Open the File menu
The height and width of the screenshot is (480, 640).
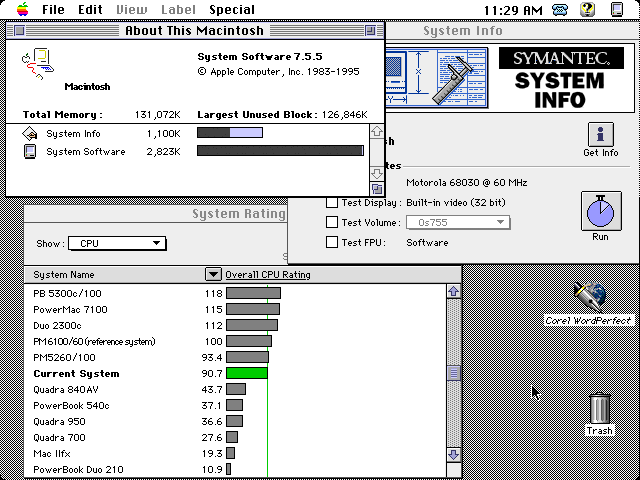(53, 9)
